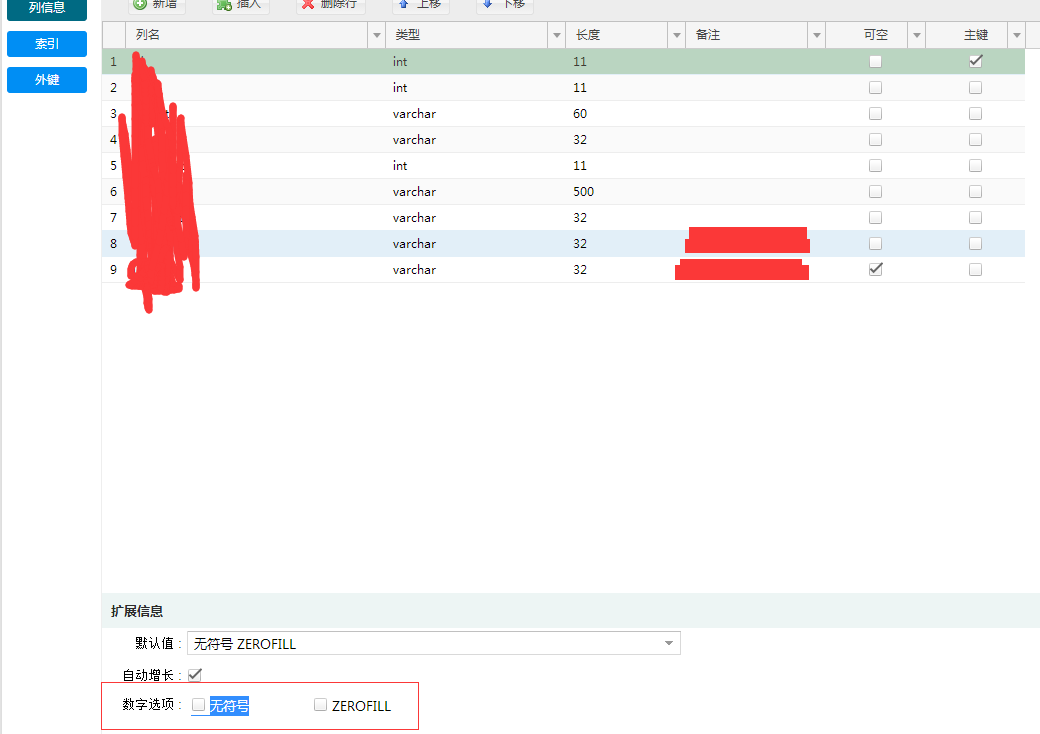
Task: Open the 长度 column header dropdown
Action: tap(677, 35)
